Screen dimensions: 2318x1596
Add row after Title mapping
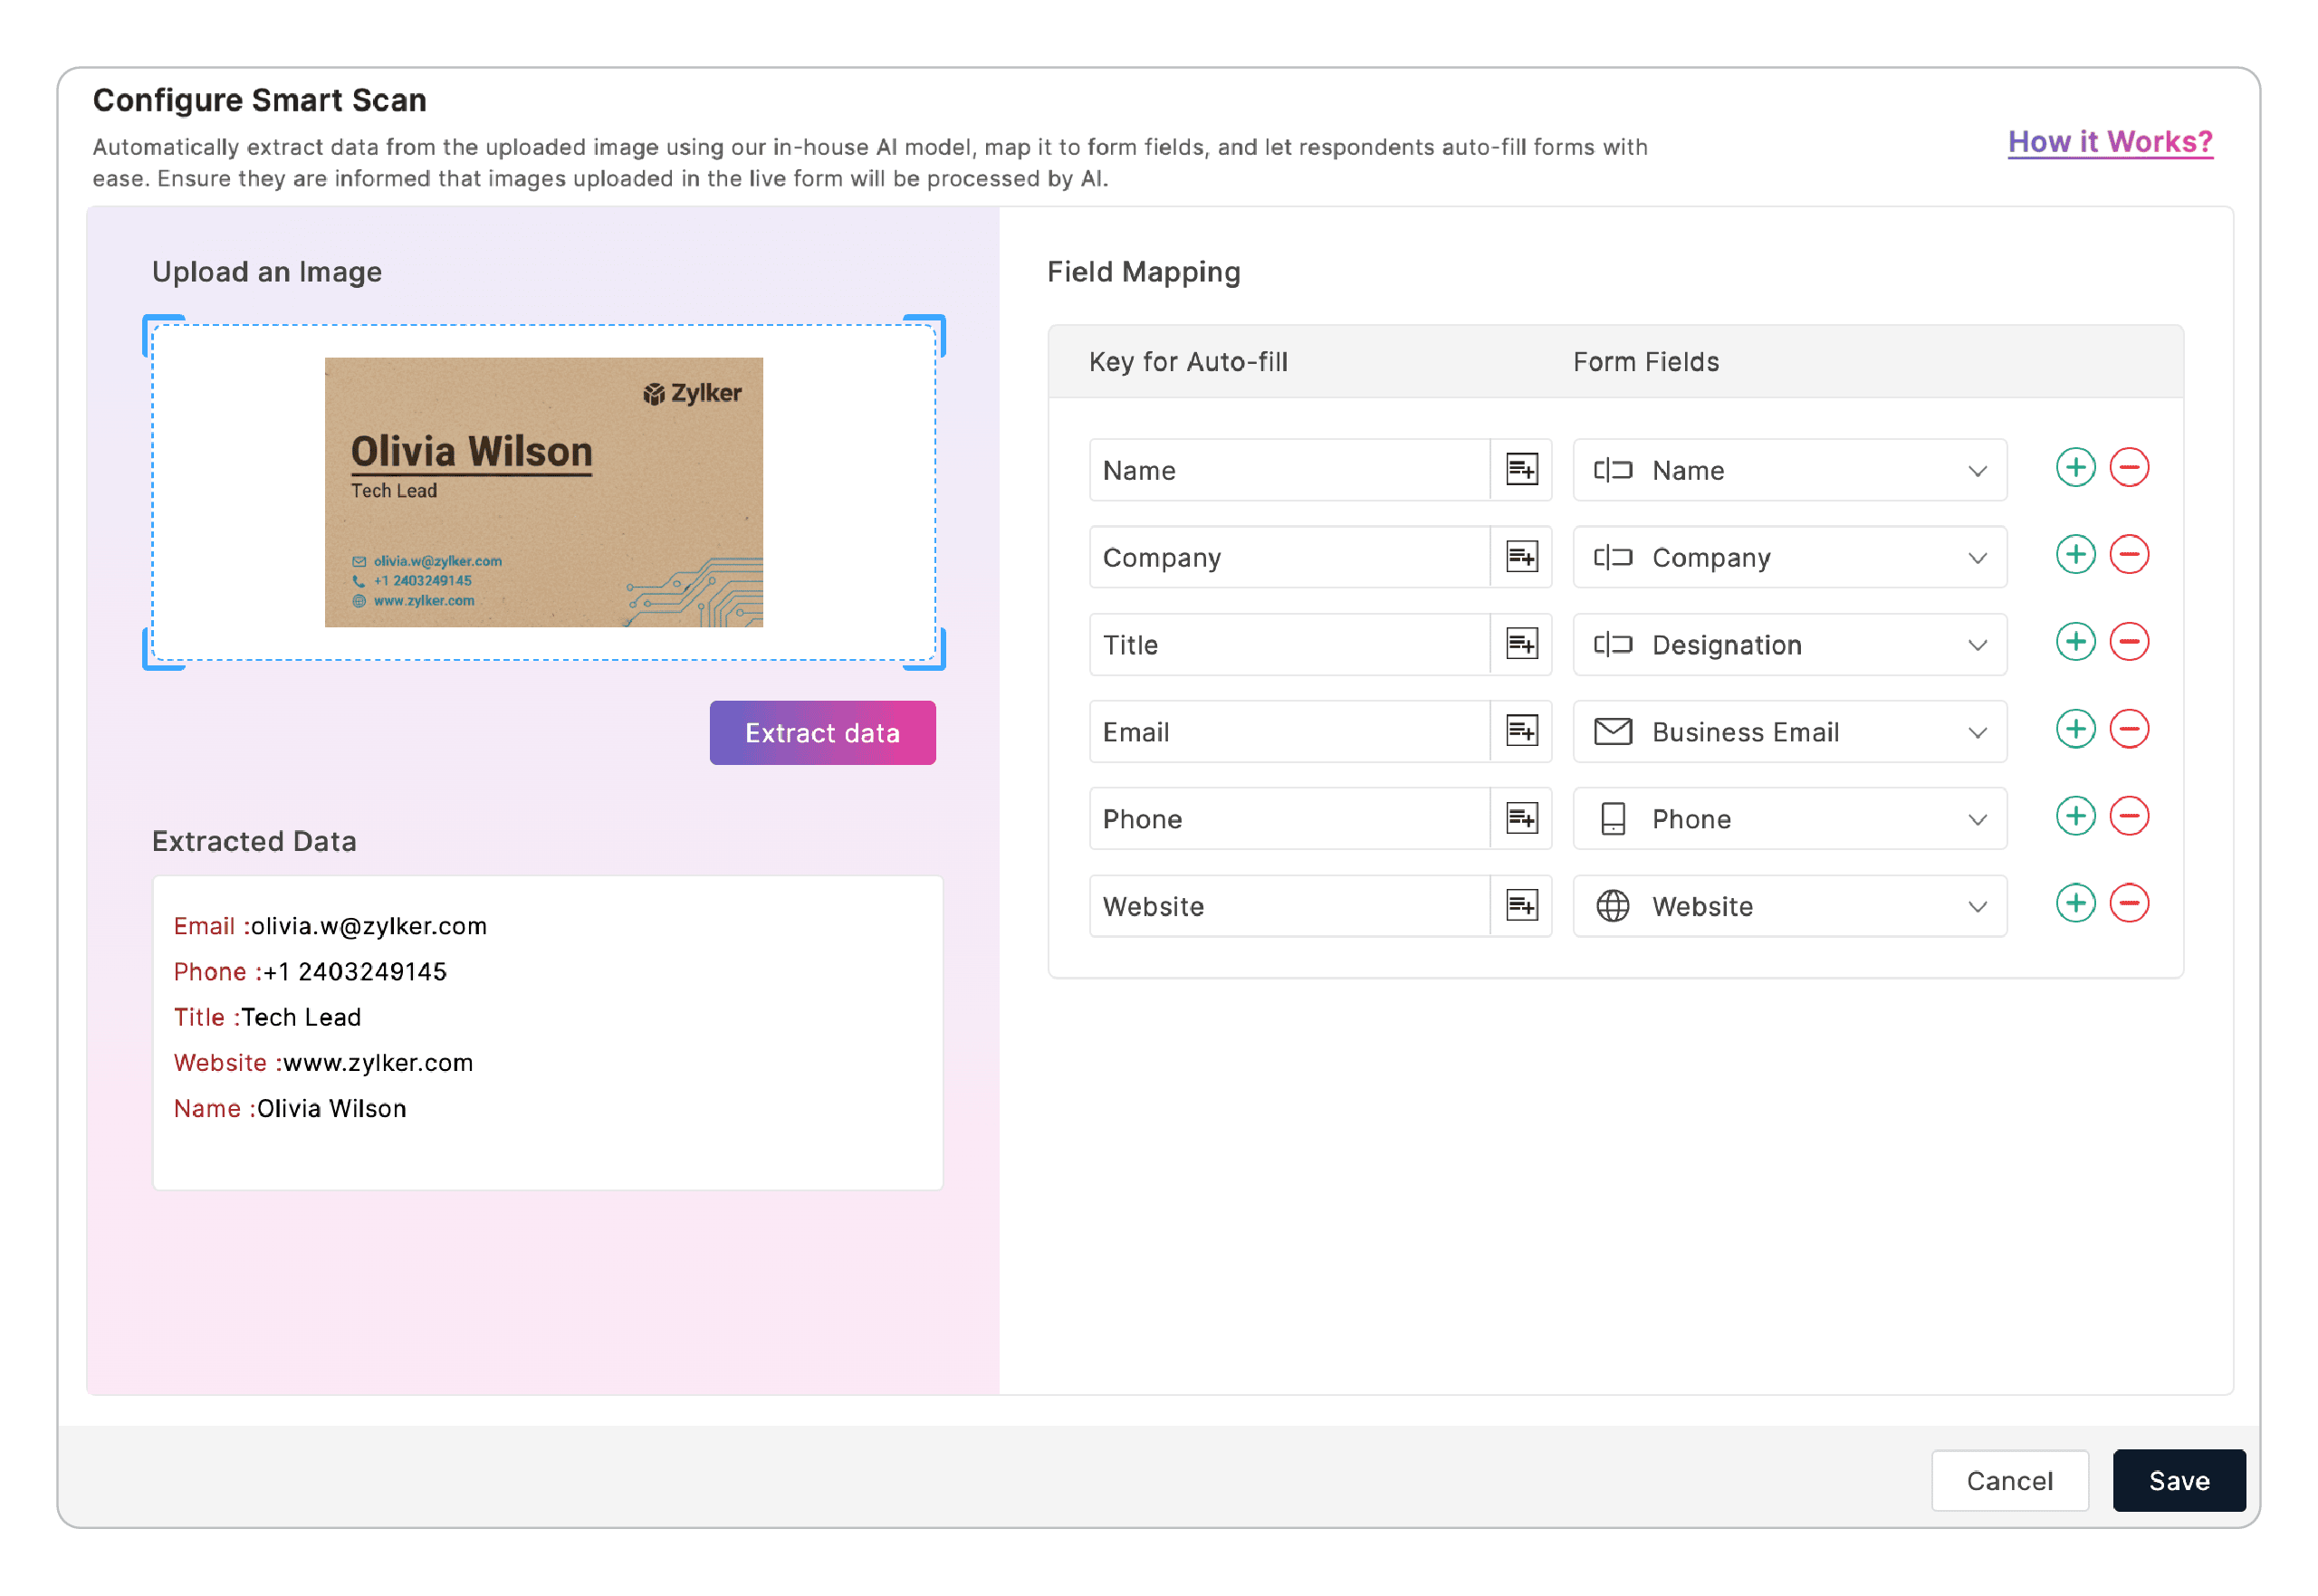click(x=2075, y=642)
